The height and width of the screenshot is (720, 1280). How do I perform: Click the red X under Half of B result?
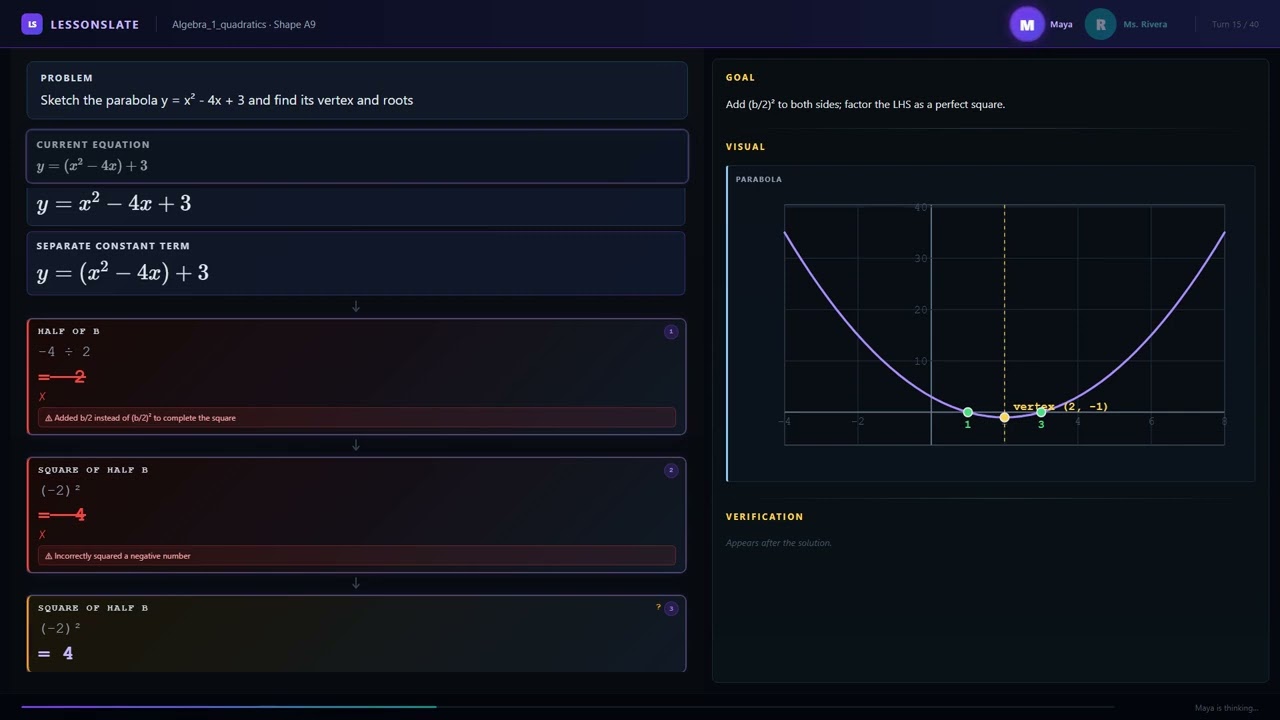pos(42,397)
